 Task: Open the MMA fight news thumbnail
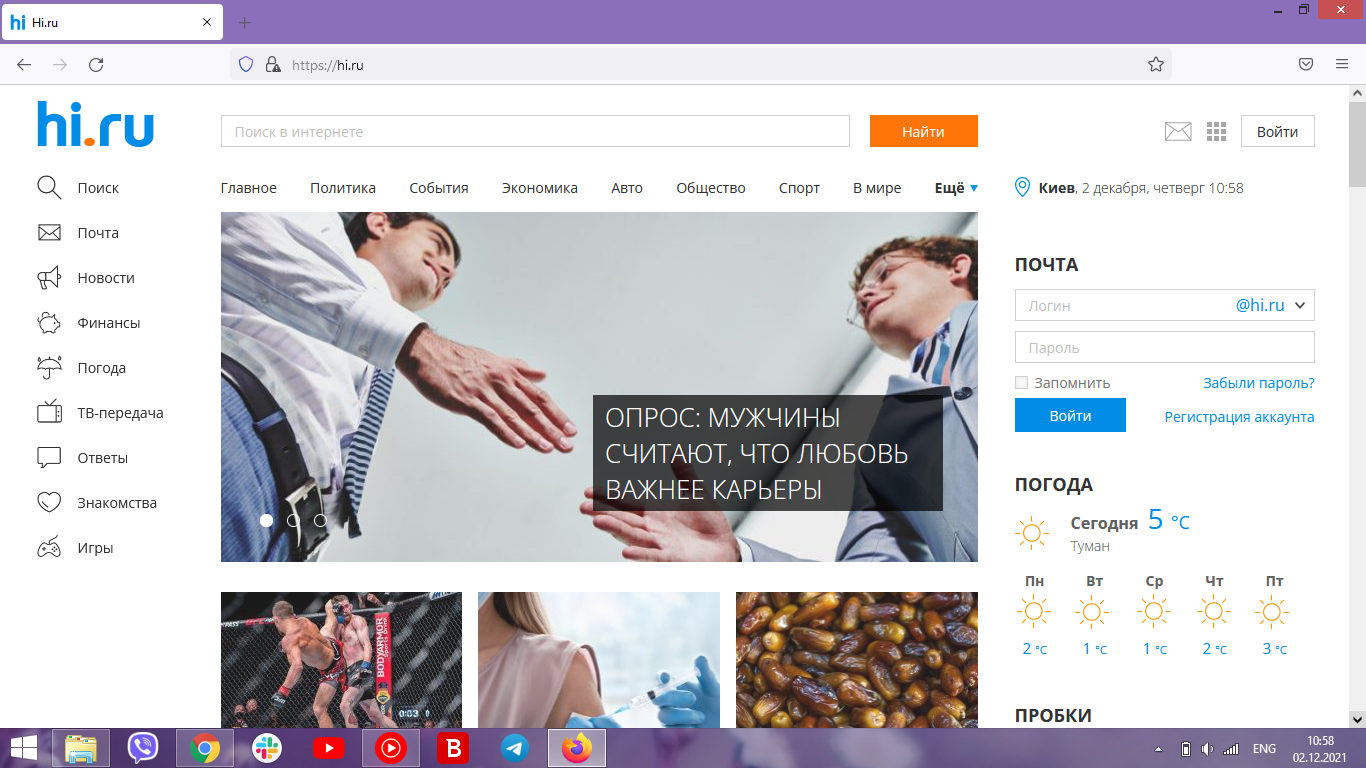[x=341, y=660]
